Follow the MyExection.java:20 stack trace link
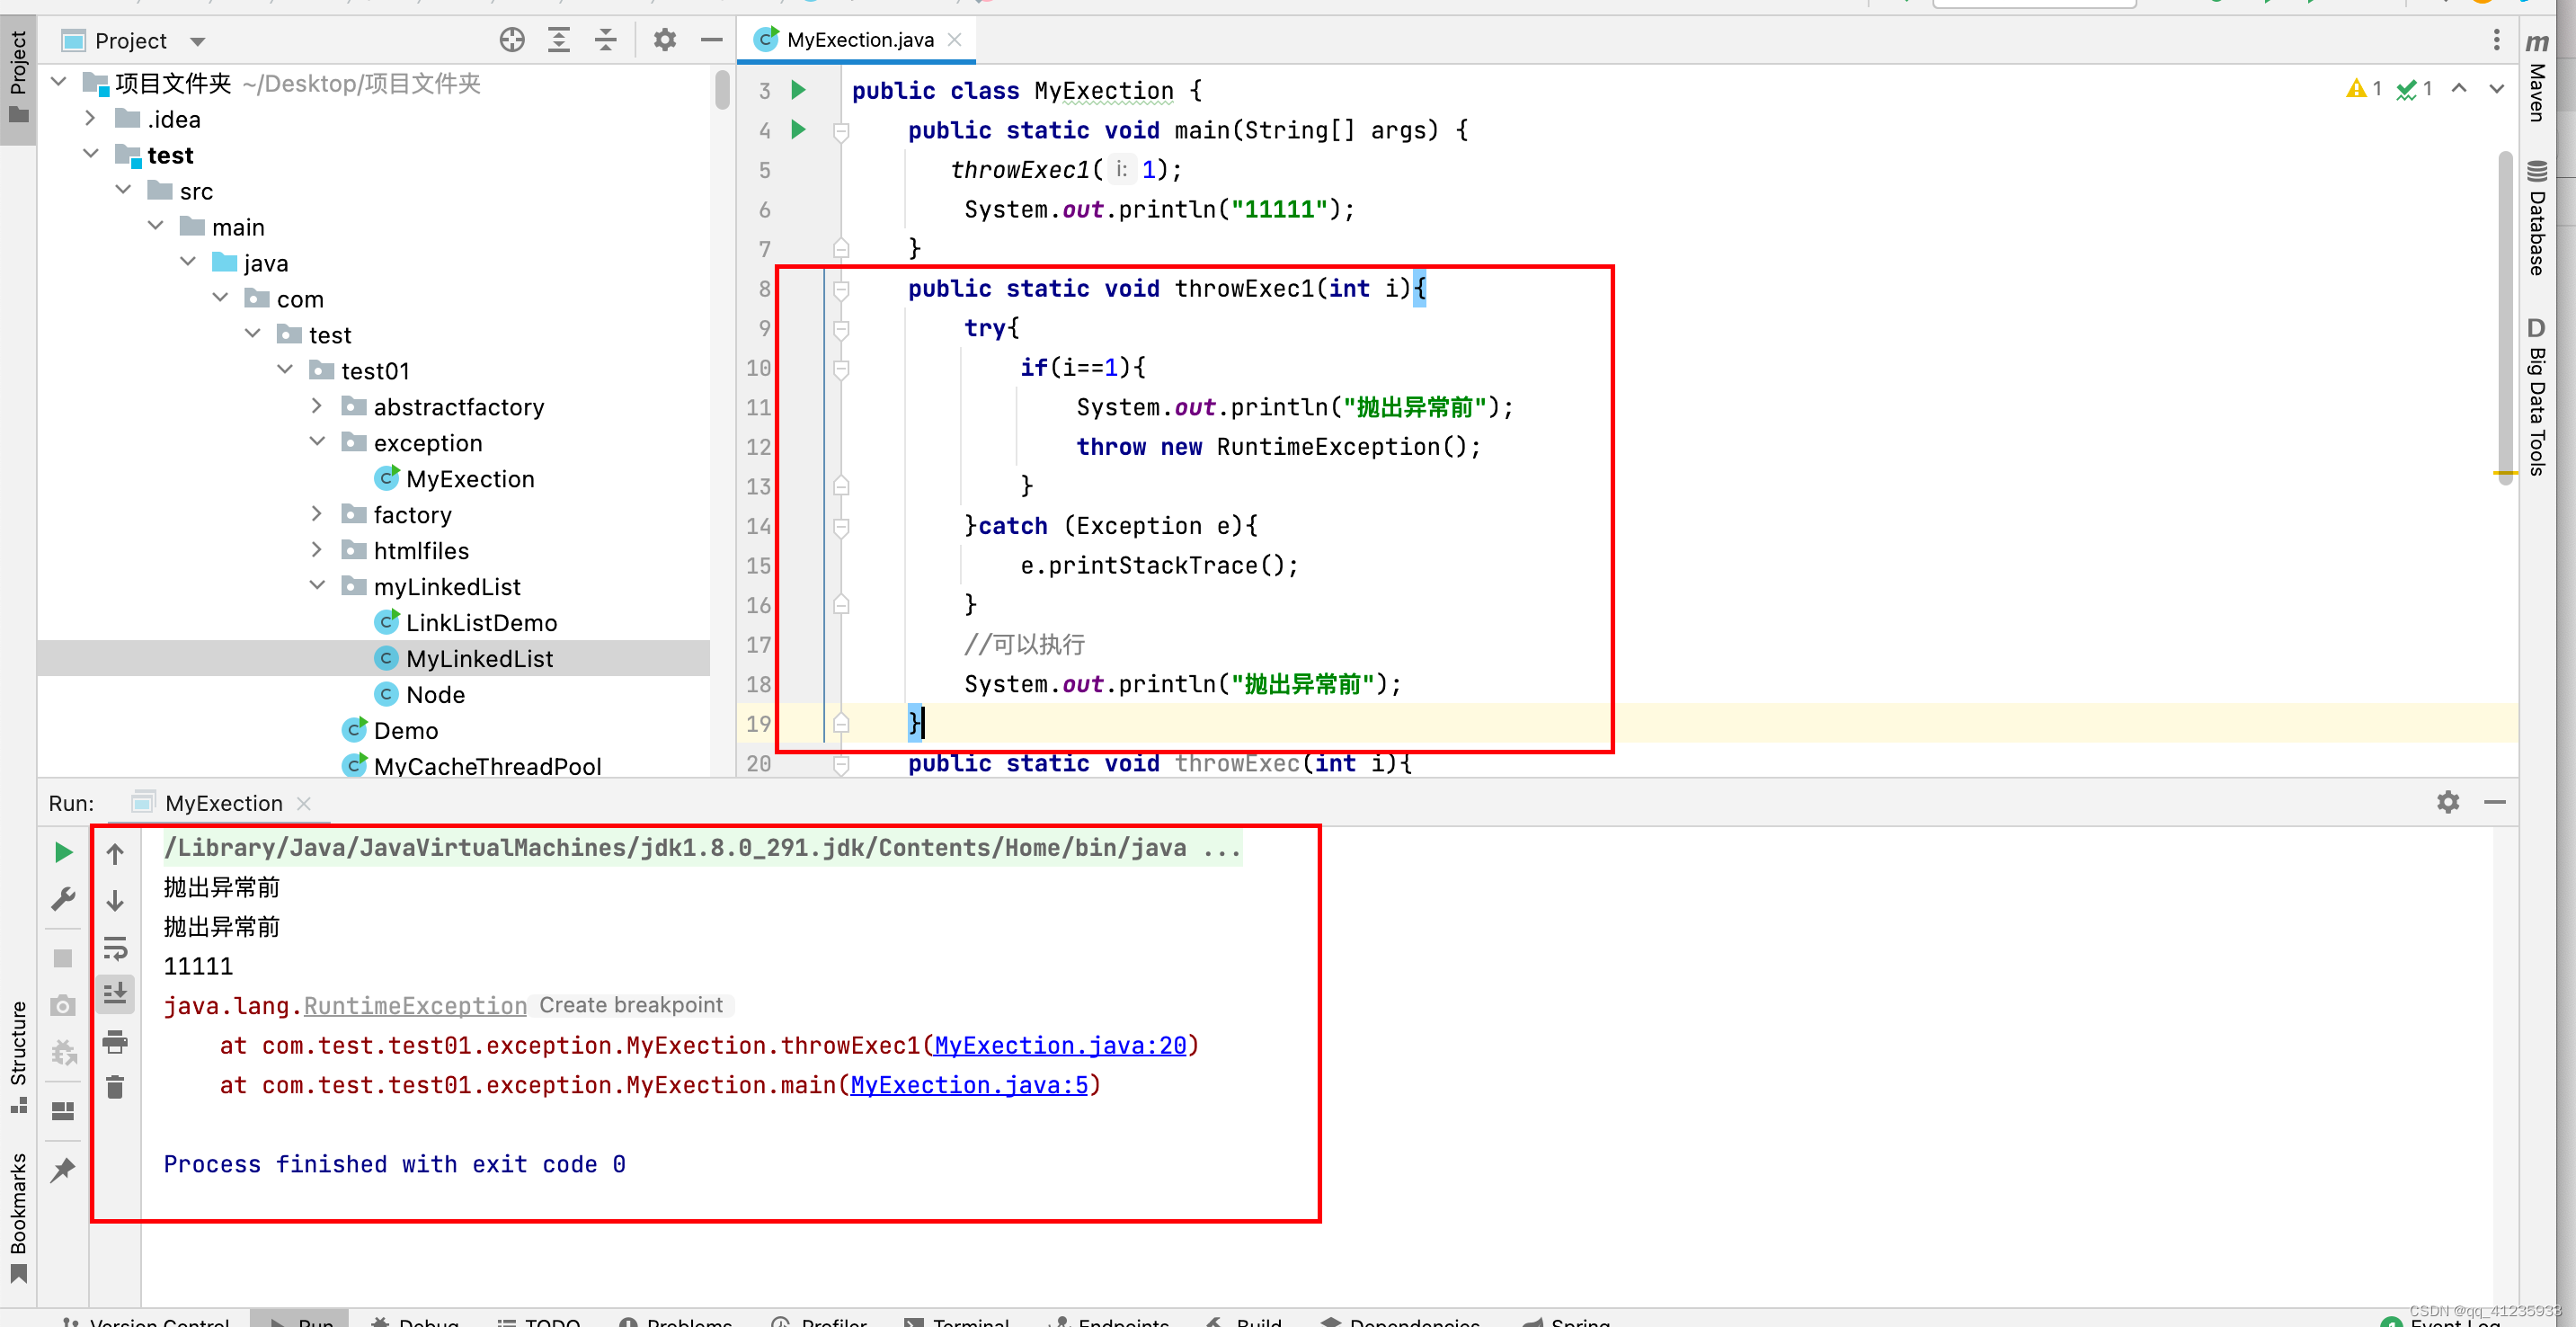Viewport: 2576px width, 1327px height. [1060, 1045]
